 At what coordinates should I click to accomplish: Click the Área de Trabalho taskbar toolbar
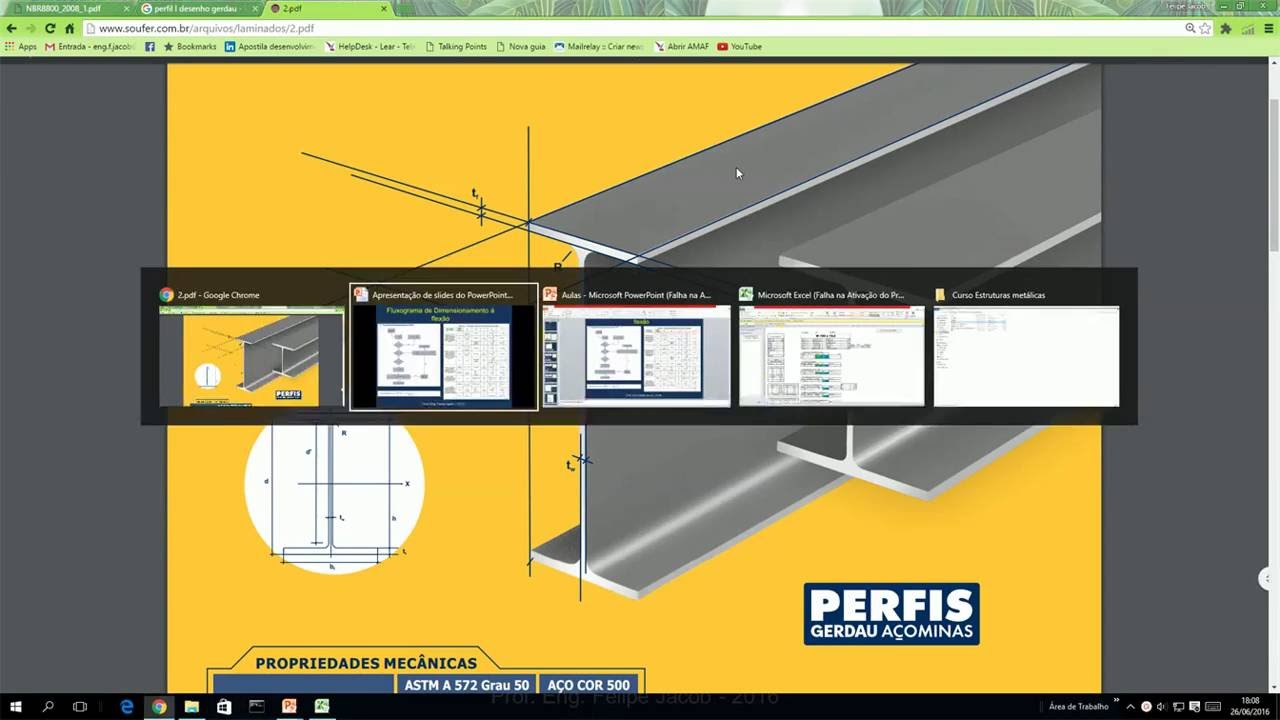point(1078,707)
